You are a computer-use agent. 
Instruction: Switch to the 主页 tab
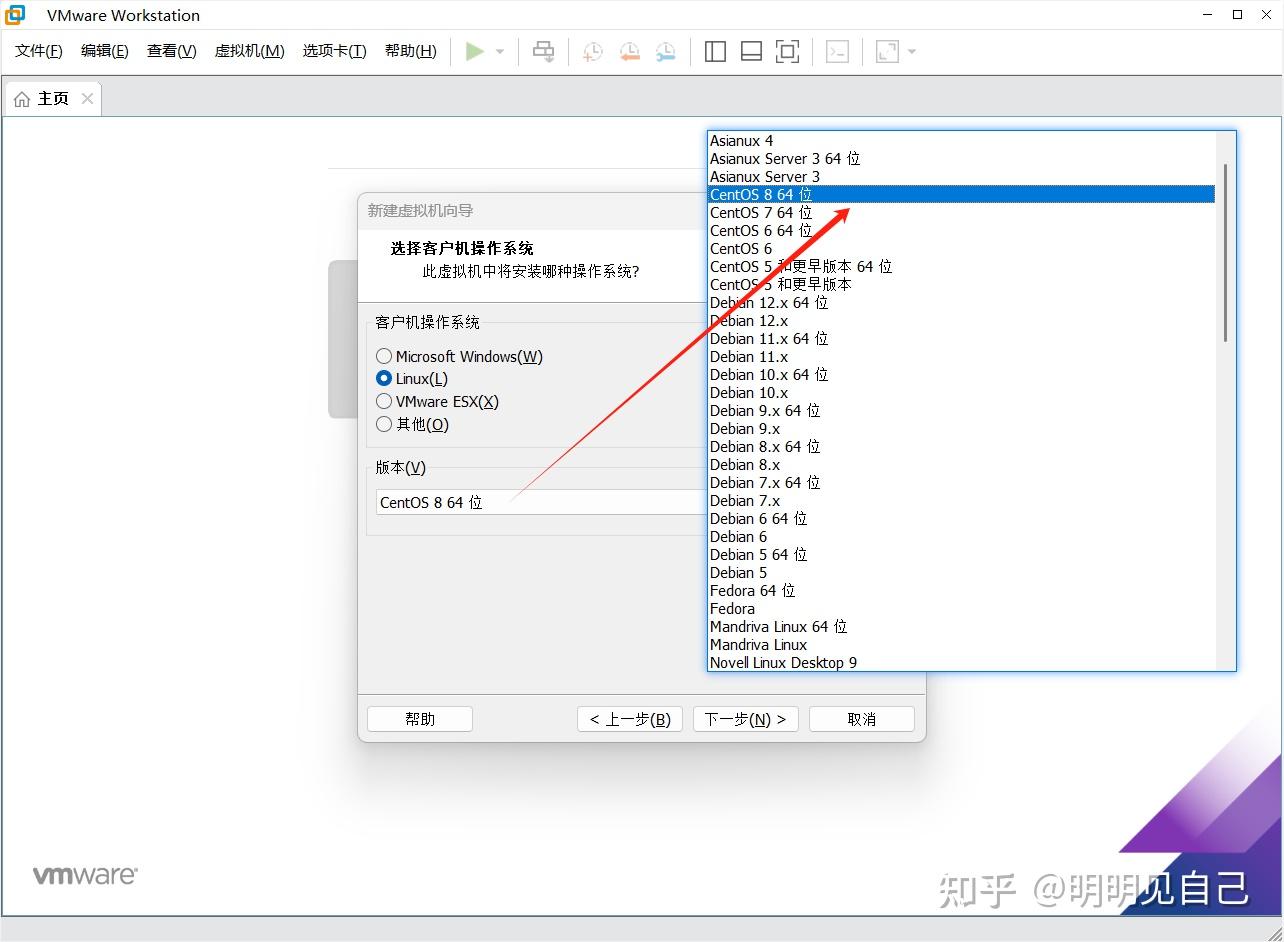(x=51, y=98)
